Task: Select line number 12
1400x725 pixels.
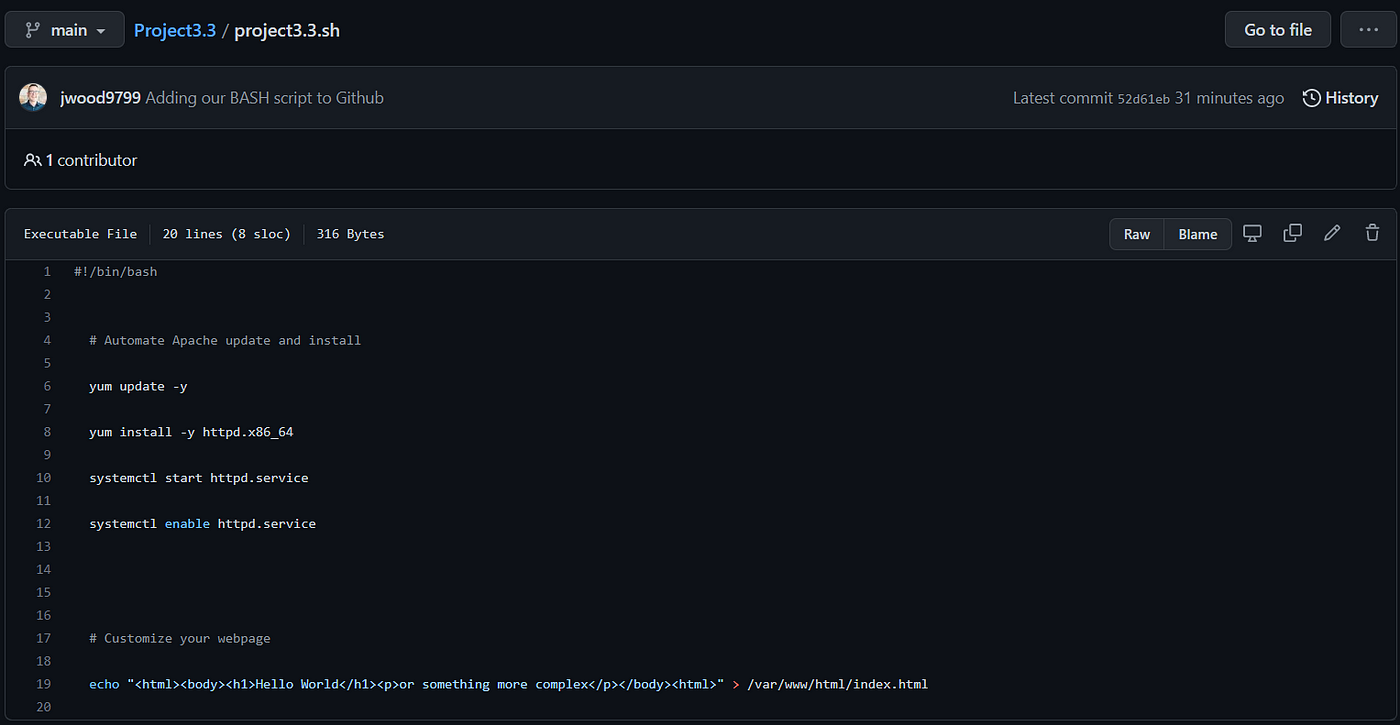Action: coord(43,524)
